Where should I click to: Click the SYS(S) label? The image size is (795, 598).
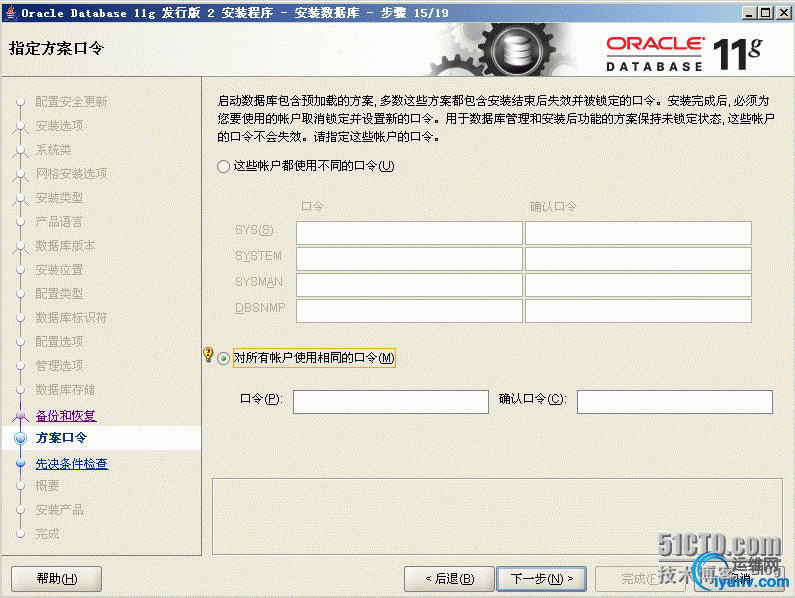coord(254,230)
